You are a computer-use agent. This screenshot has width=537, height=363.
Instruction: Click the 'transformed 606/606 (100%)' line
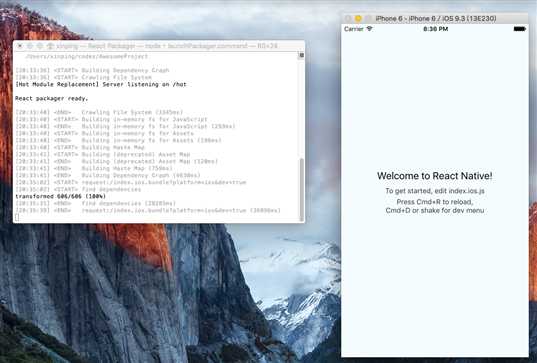coord(61,196)
